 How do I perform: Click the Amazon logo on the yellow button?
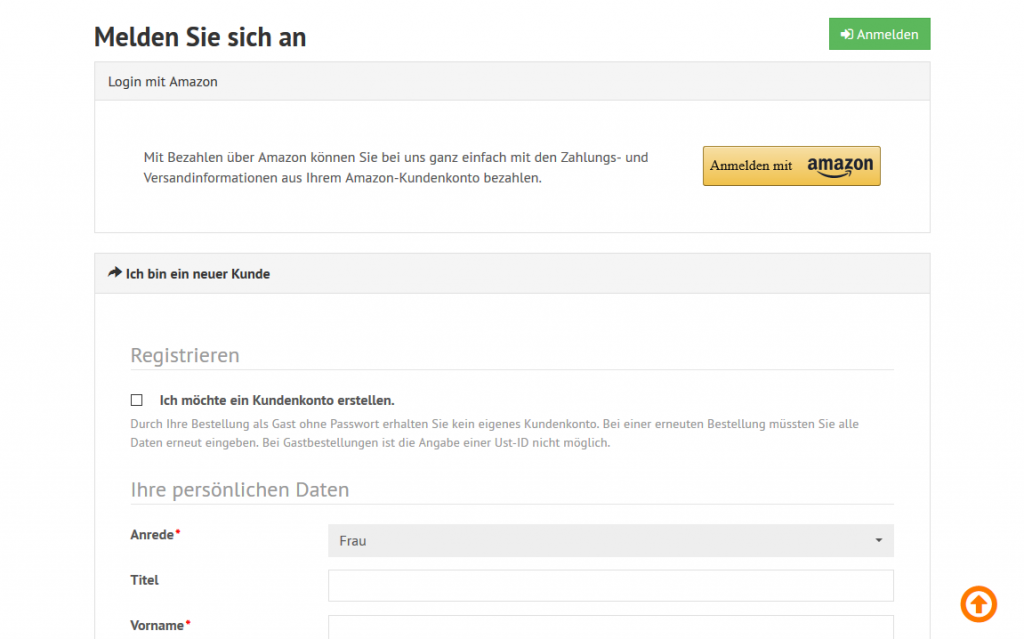click(840, 166)
